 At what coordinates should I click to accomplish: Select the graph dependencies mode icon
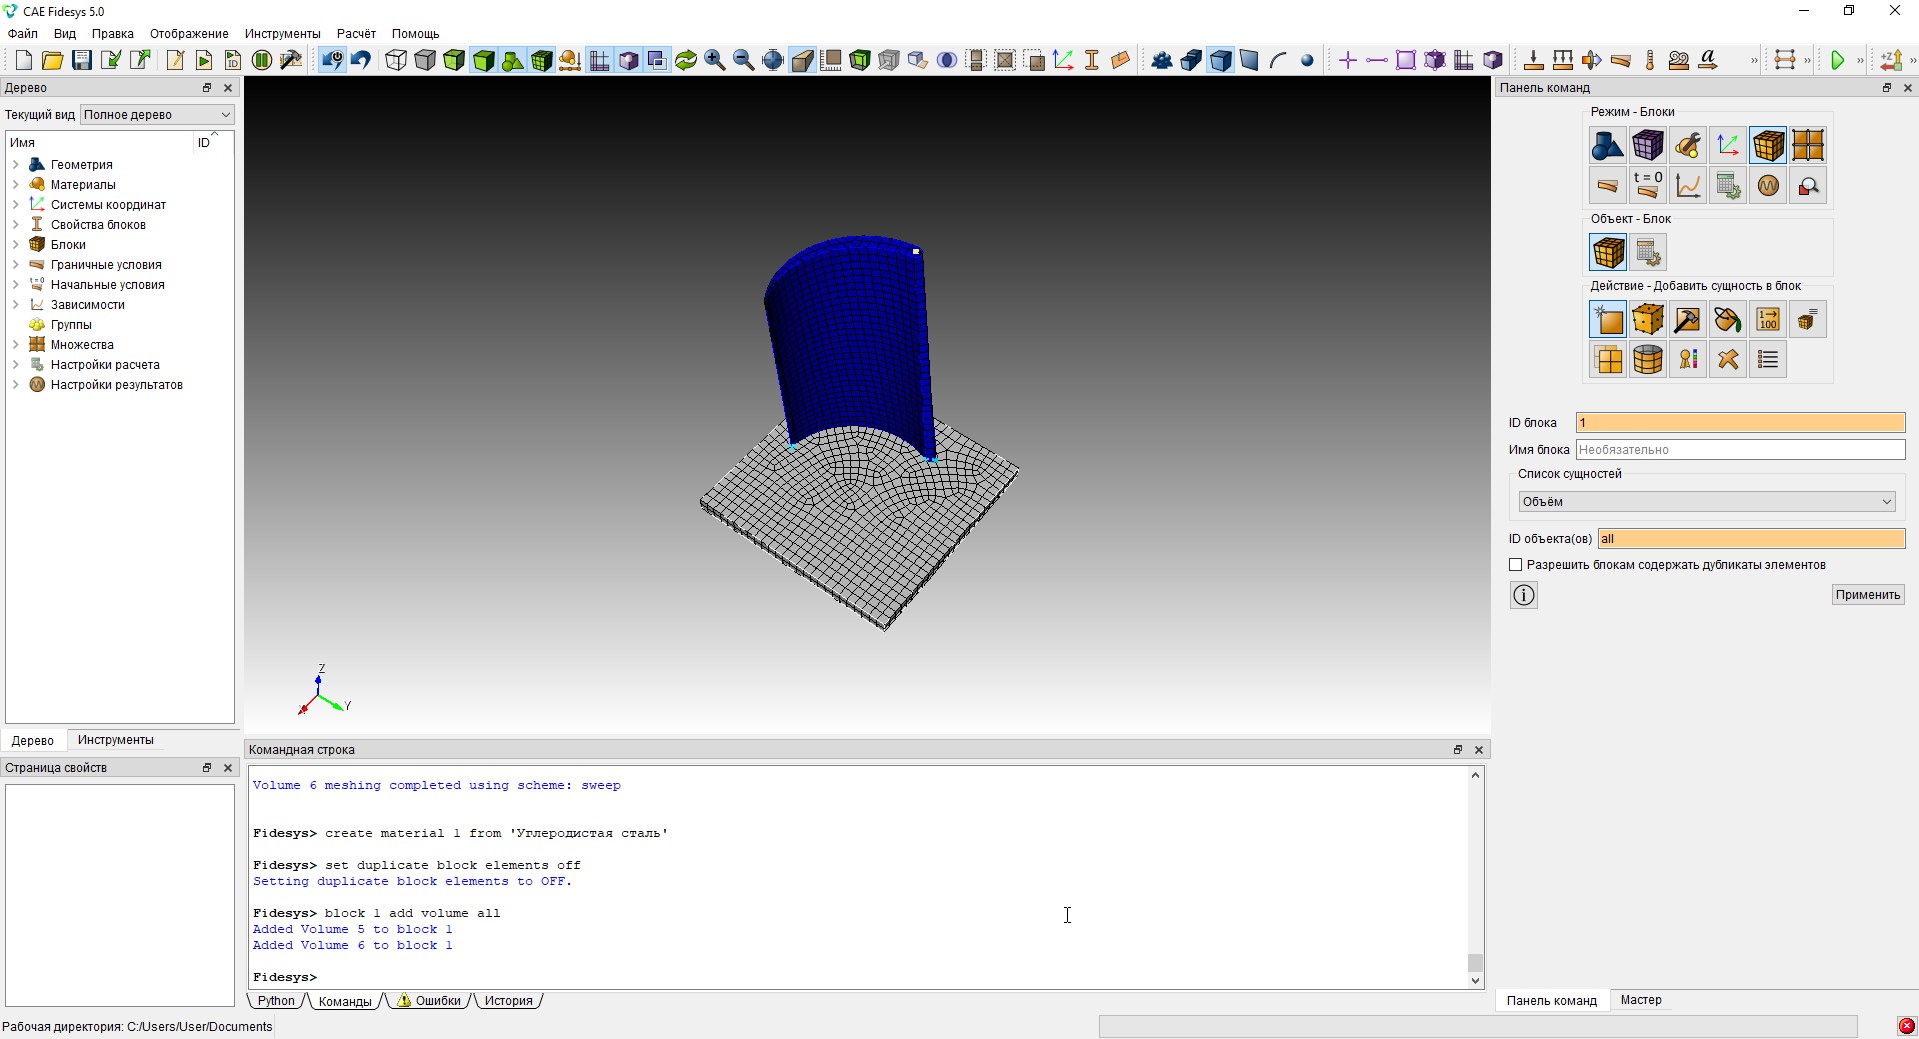tap(1688, 186)
